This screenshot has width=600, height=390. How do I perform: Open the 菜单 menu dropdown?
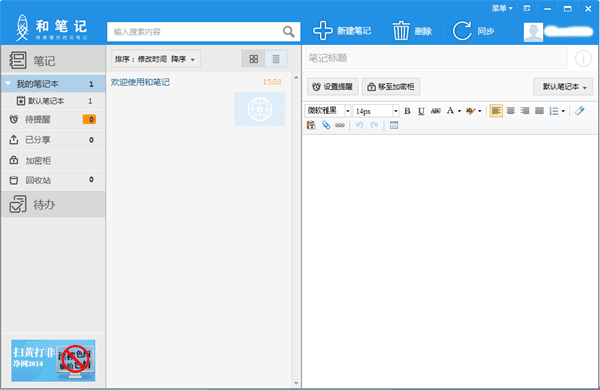[x=502, y=8]
